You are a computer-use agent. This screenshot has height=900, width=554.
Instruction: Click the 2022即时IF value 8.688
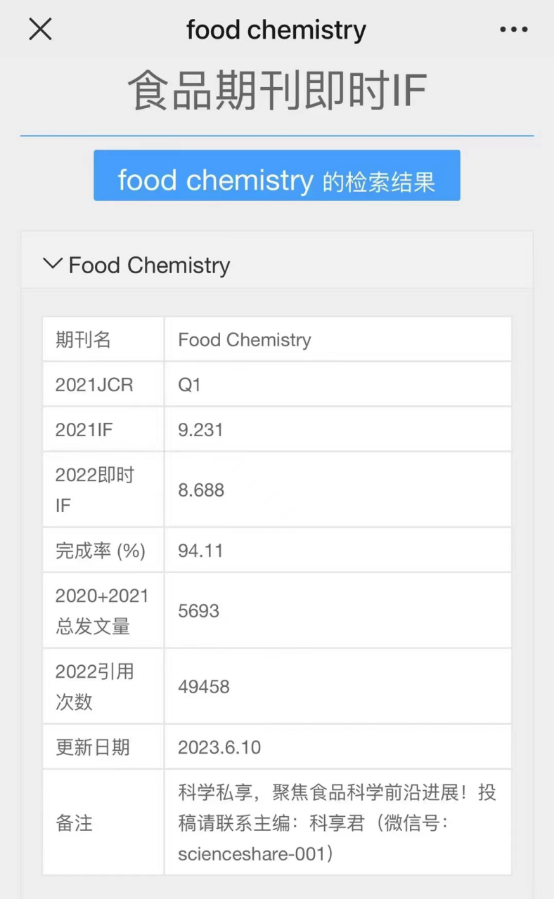[201, 490]
